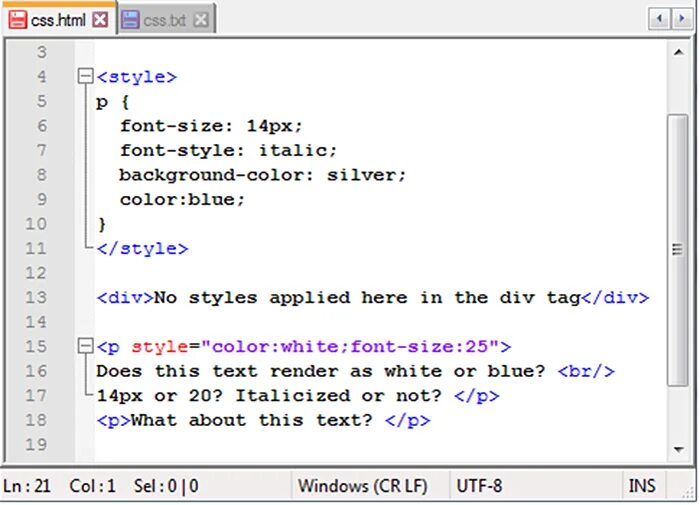Click the 'color:blue;' line

coord(182,199)
